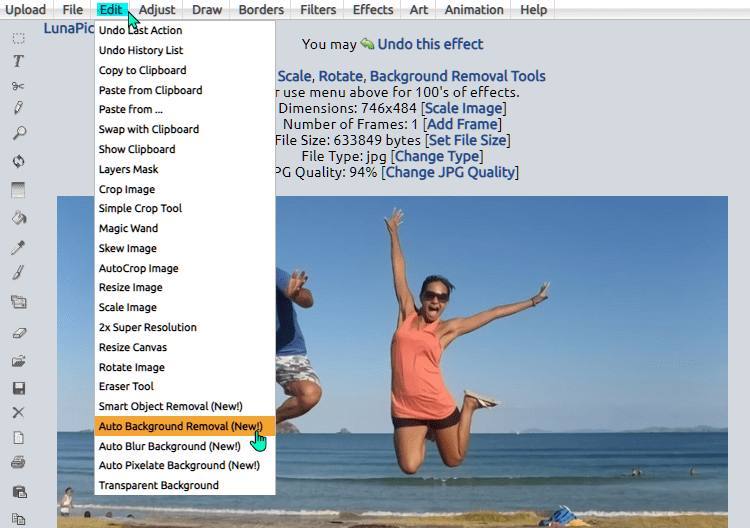The image size is (750, 528).
Task: Open the Filters menu
Action: [318, 10]
